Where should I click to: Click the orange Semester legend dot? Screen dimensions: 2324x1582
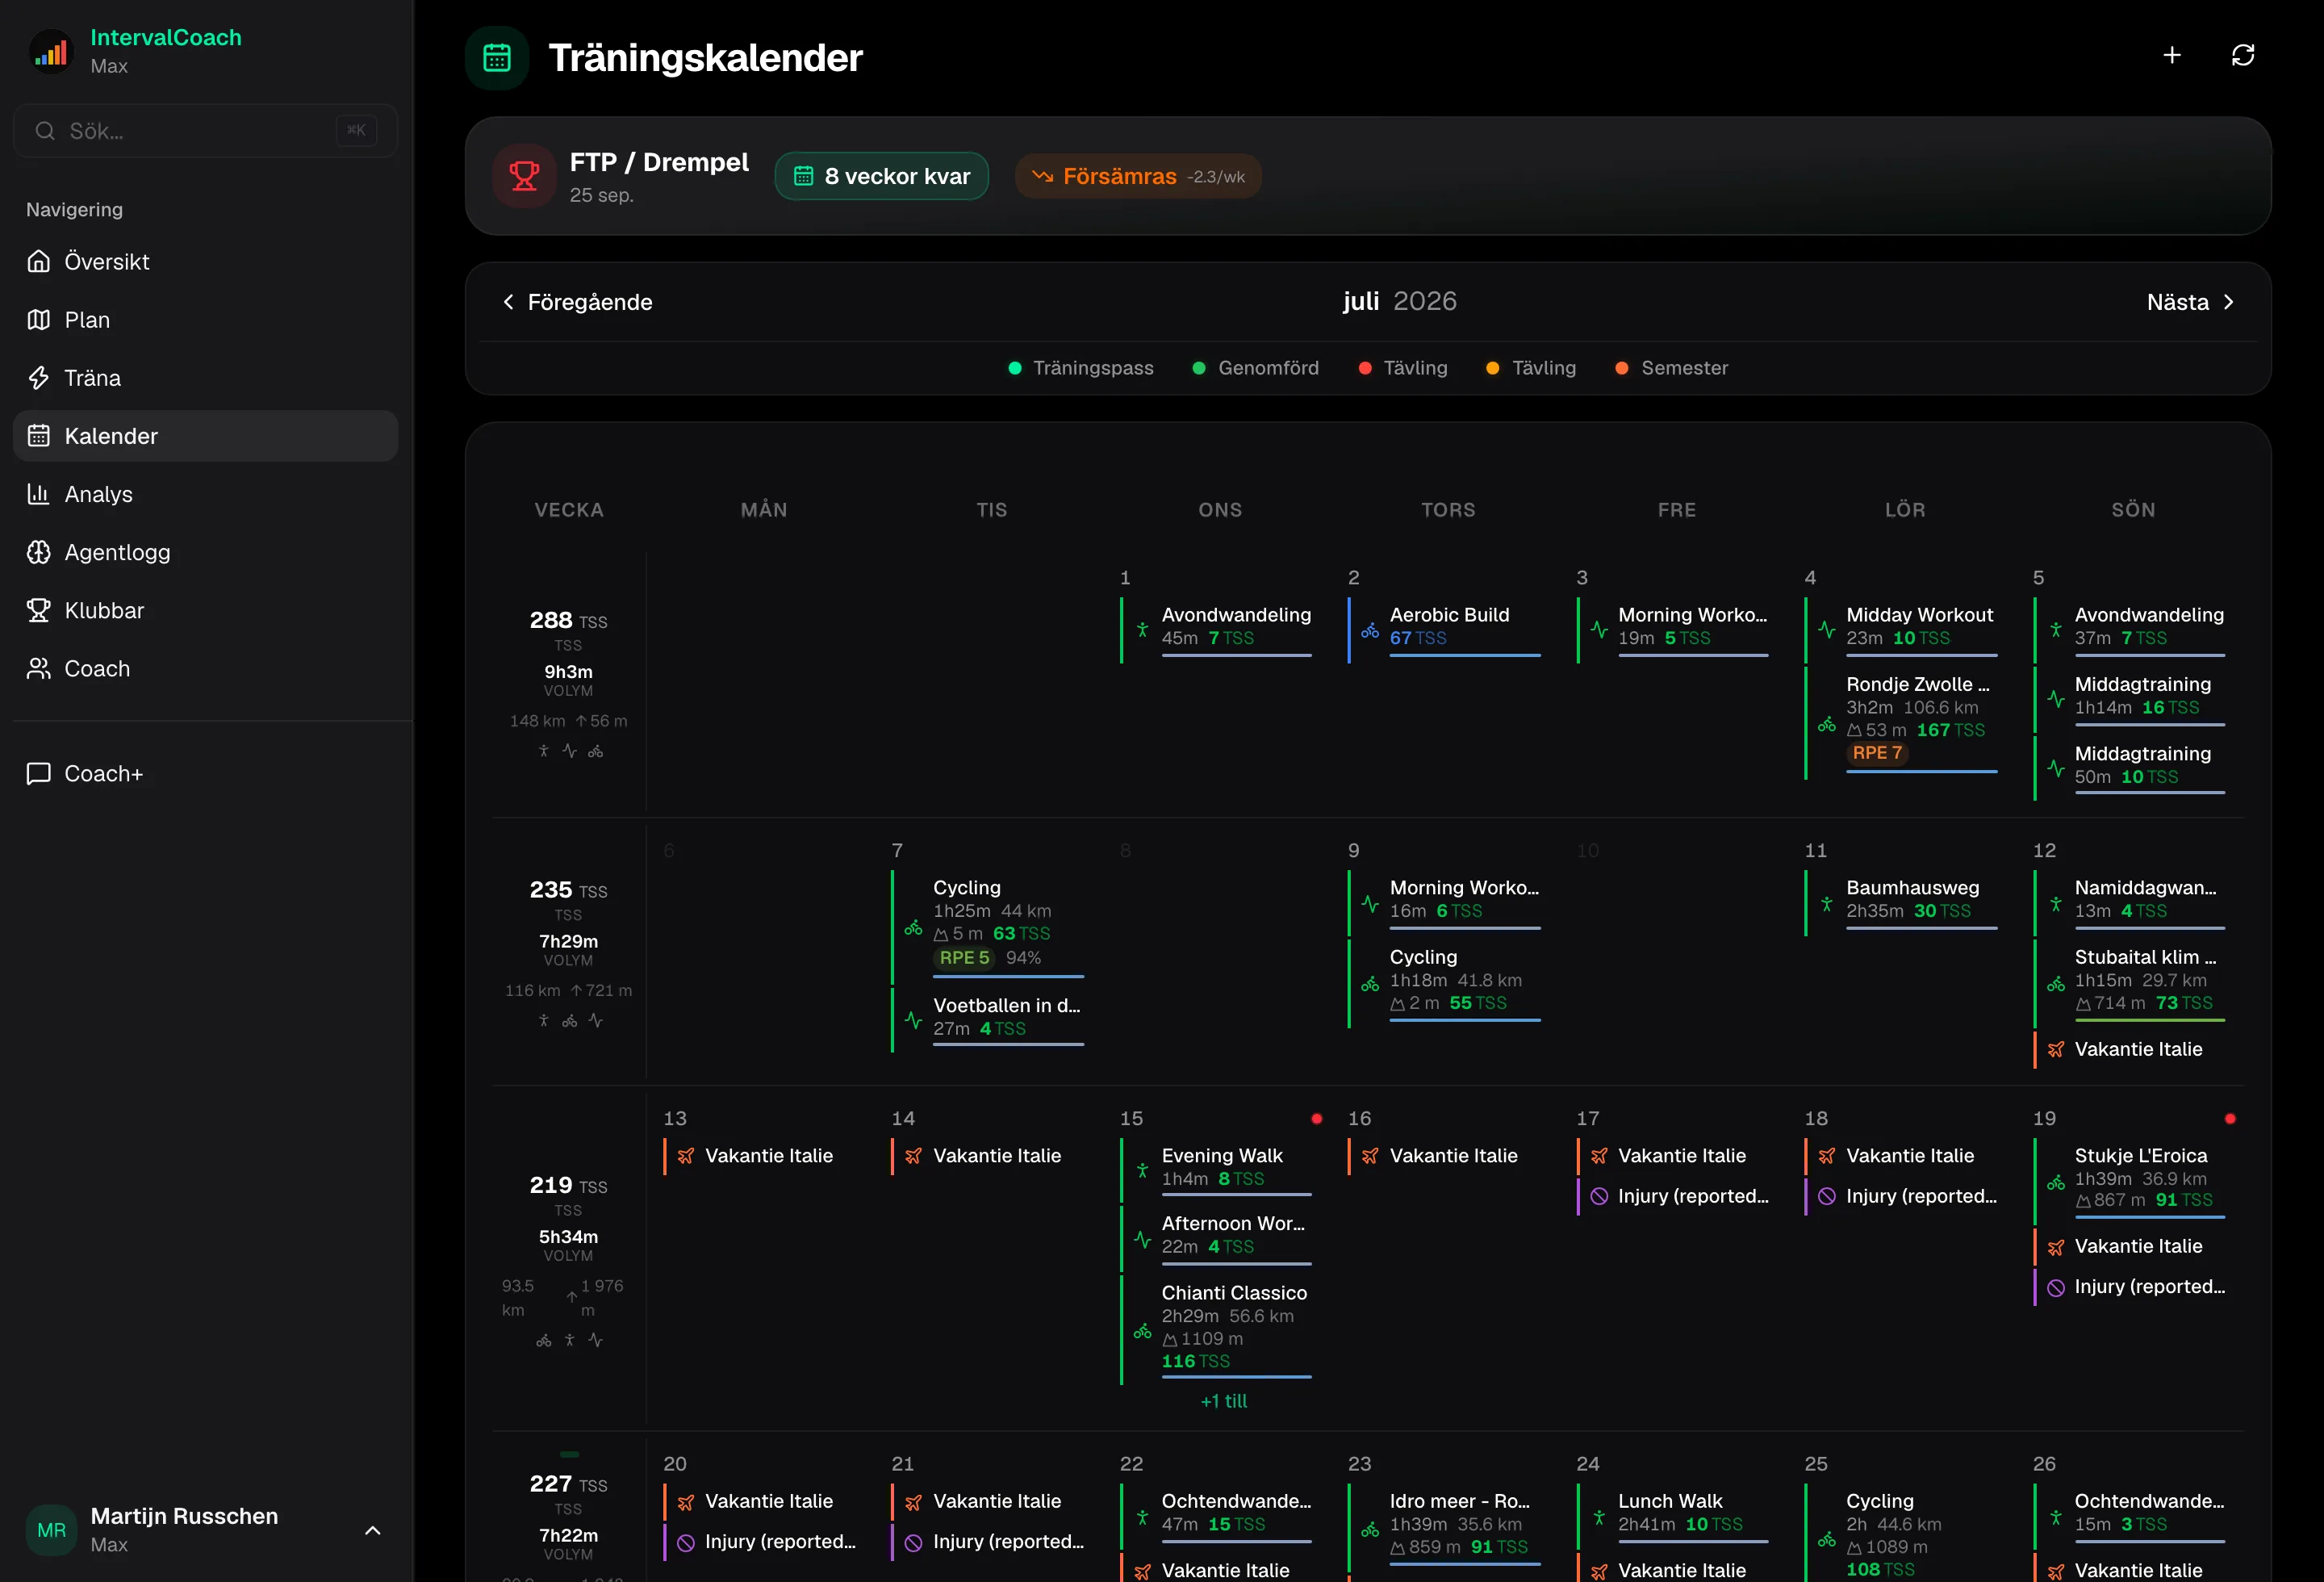click(x=1622, y=368)
